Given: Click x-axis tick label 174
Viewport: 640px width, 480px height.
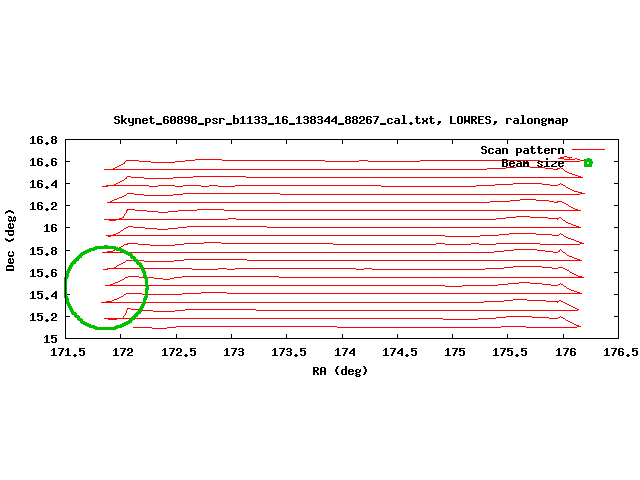Looking at the screenshot, I should [344, 352].
